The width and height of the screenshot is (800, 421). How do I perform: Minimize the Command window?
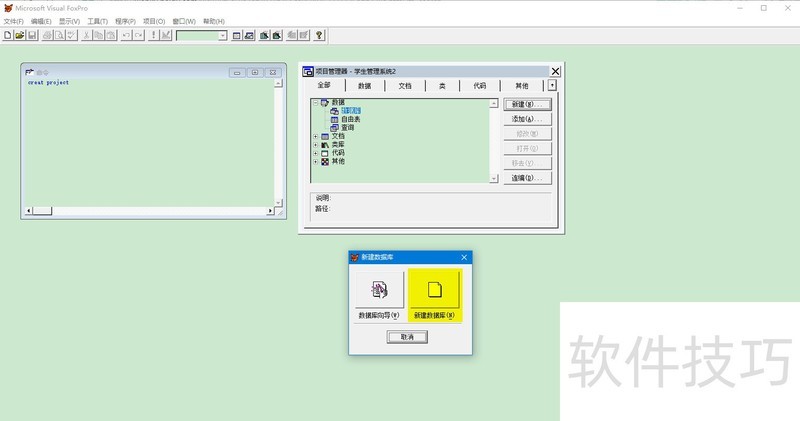click(237, 72)
